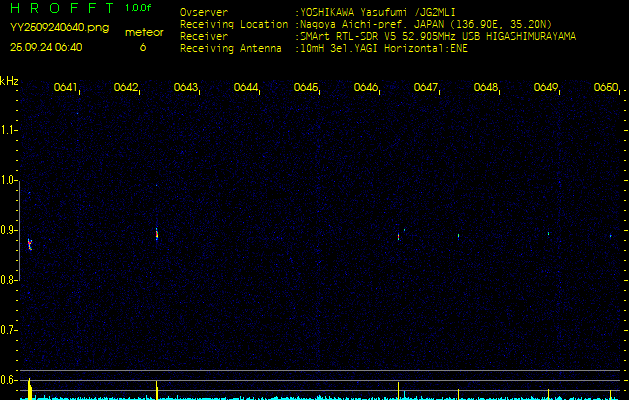Screen dimensions: 629x400
Task: Click the tall yellow intensity spike at bottom left
Action: pyautogui.click(x=30, y=389)
